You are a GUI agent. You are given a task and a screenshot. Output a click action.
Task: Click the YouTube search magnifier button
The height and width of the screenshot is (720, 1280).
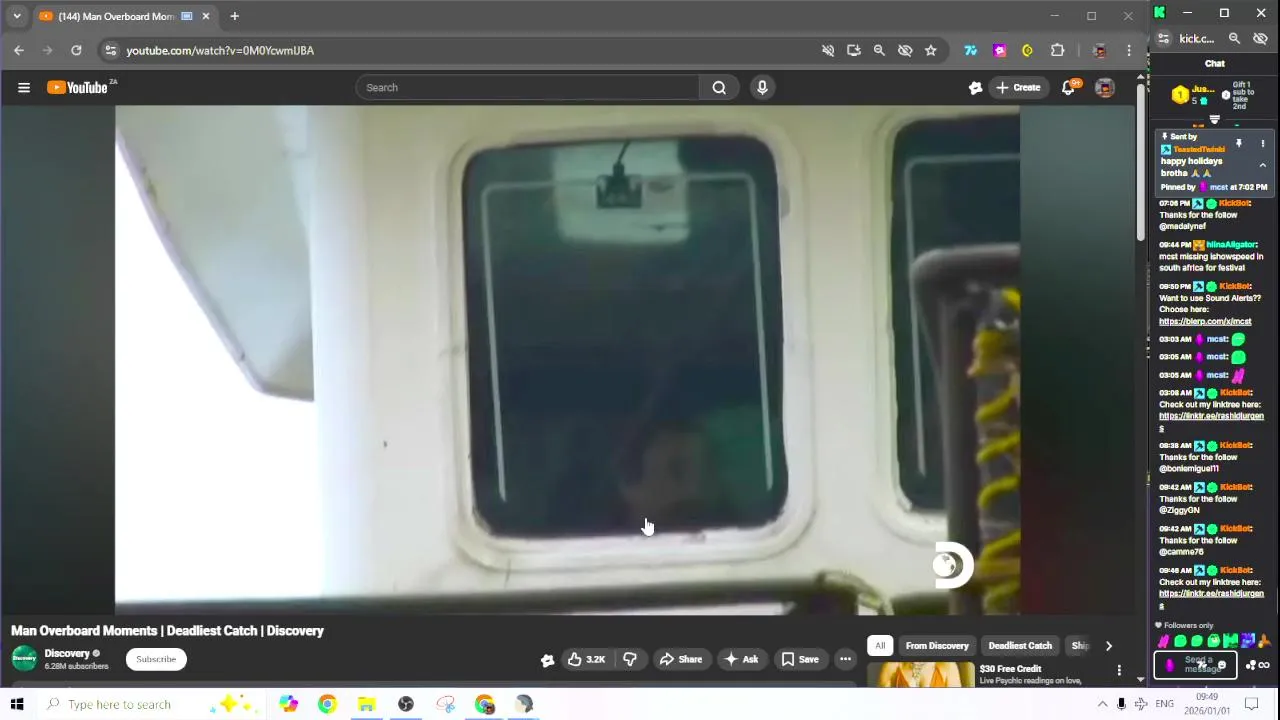719,88
